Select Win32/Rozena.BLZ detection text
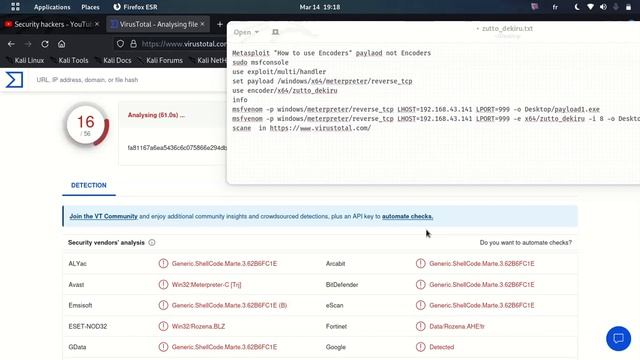The width and height of the screenshot is (640, 360). tap(198, 326)
